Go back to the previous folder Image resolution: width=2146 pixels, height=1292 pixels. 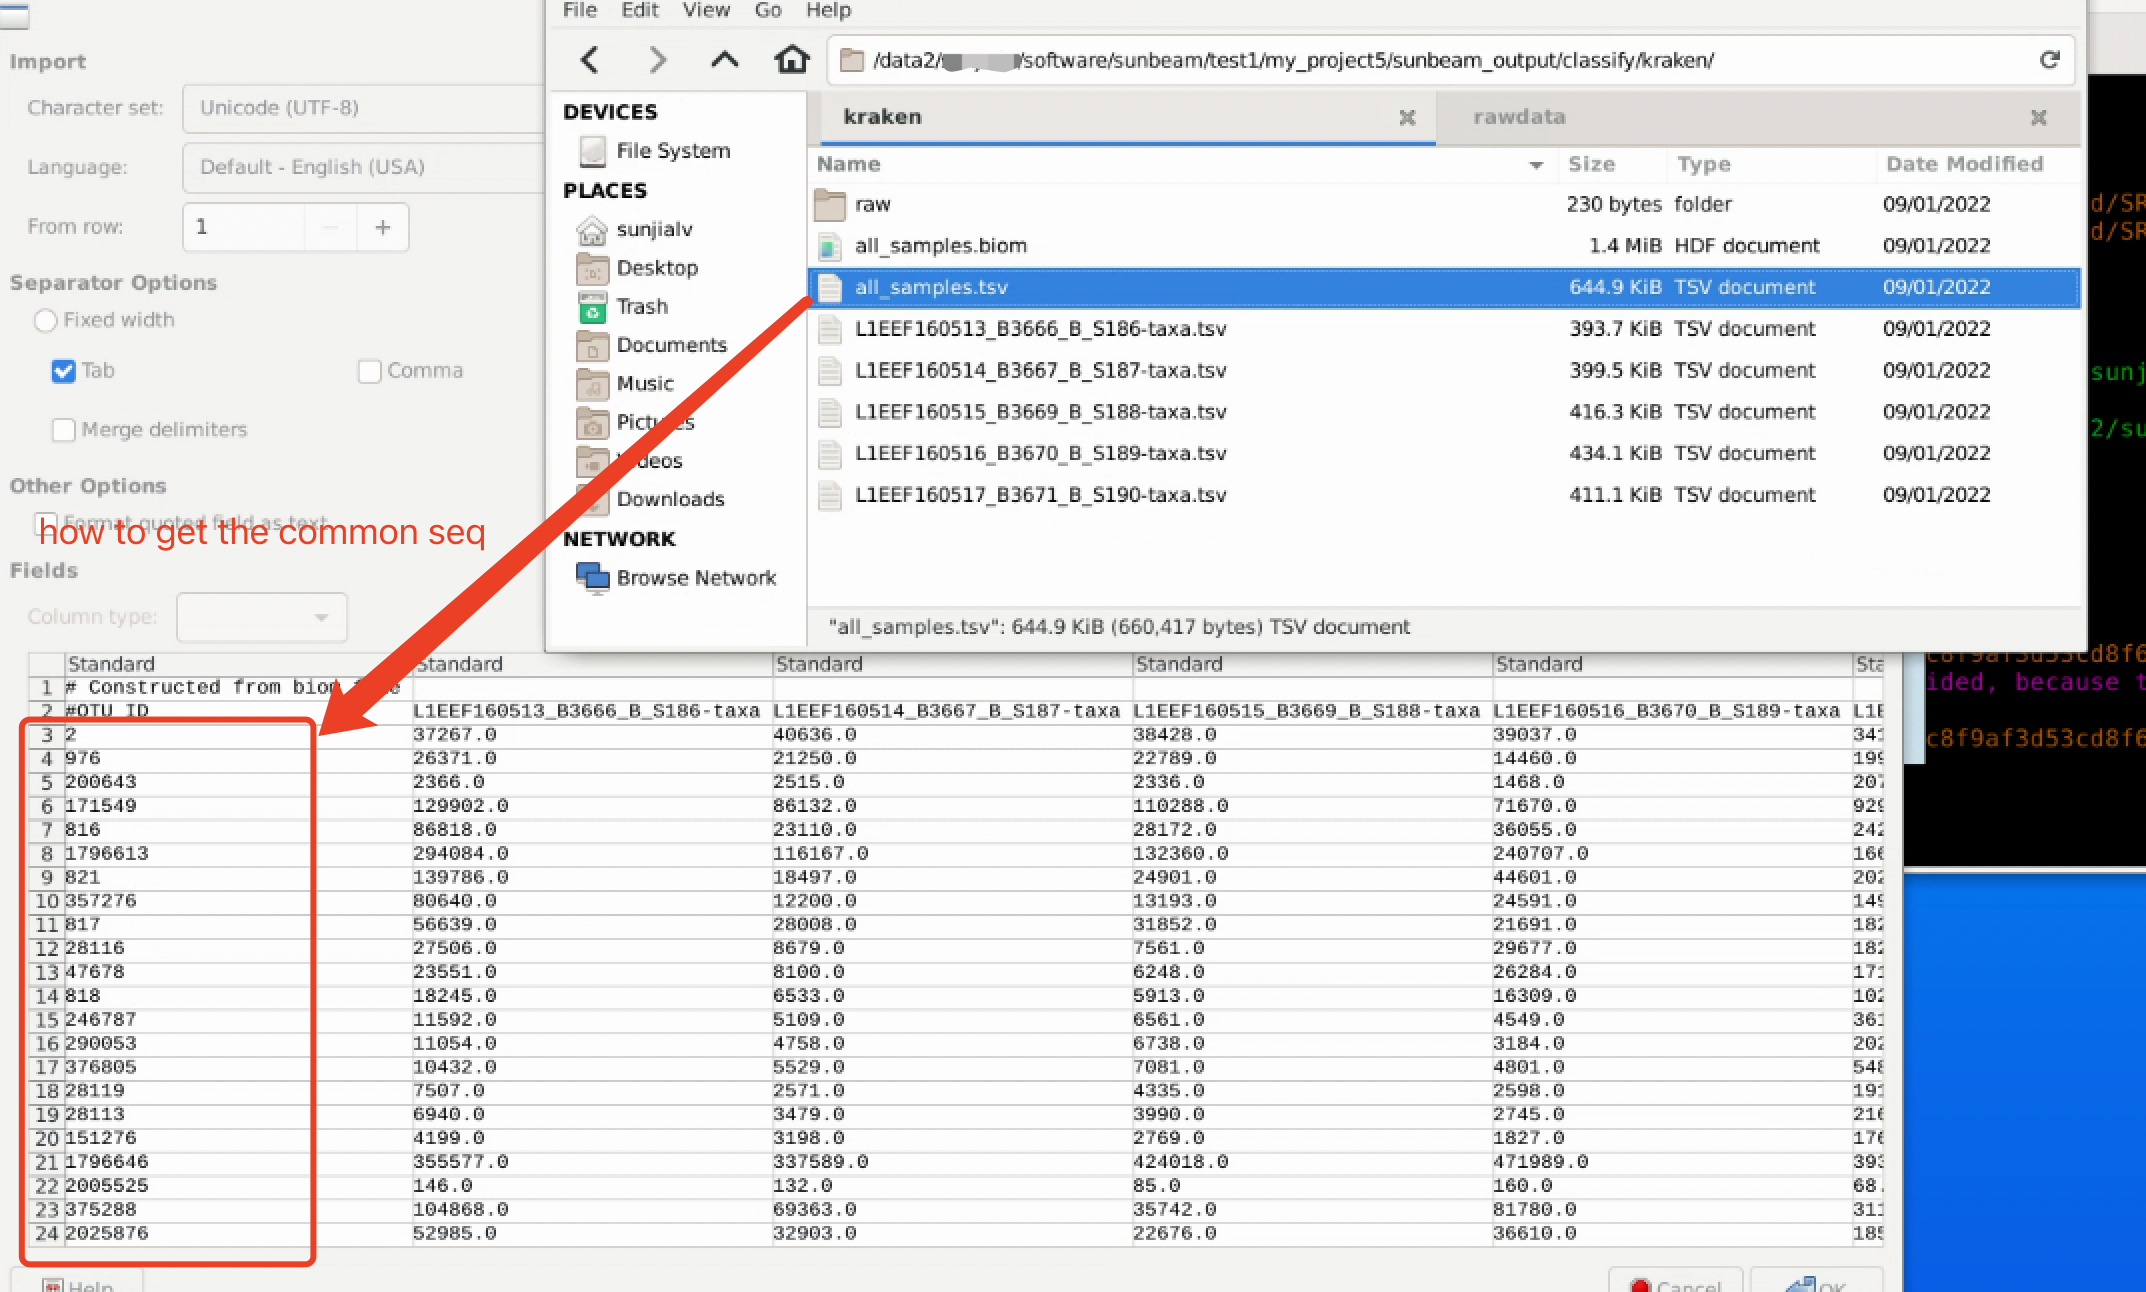pos(589,60)
